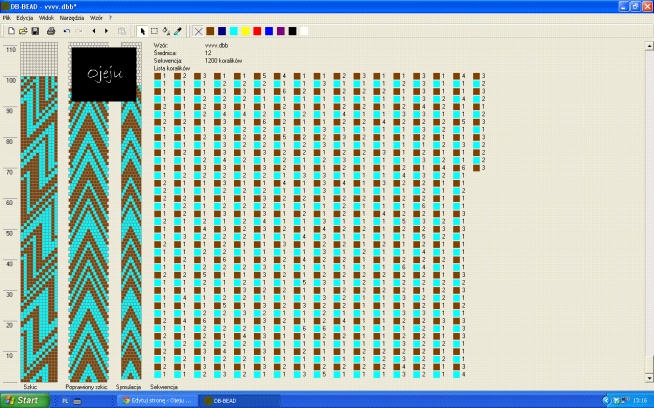Open the Plik menu
The image size is (654, 408).
7,18
